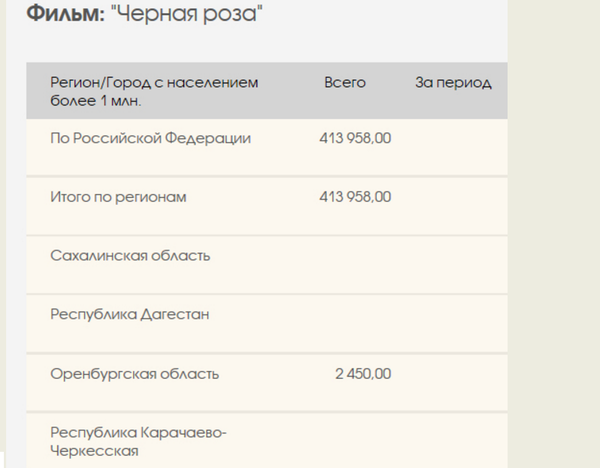Click the 413 958,00 value for Итого по регионам
Image resolution: width=600 pixels, height=468 pixels.
pos(355,197)
